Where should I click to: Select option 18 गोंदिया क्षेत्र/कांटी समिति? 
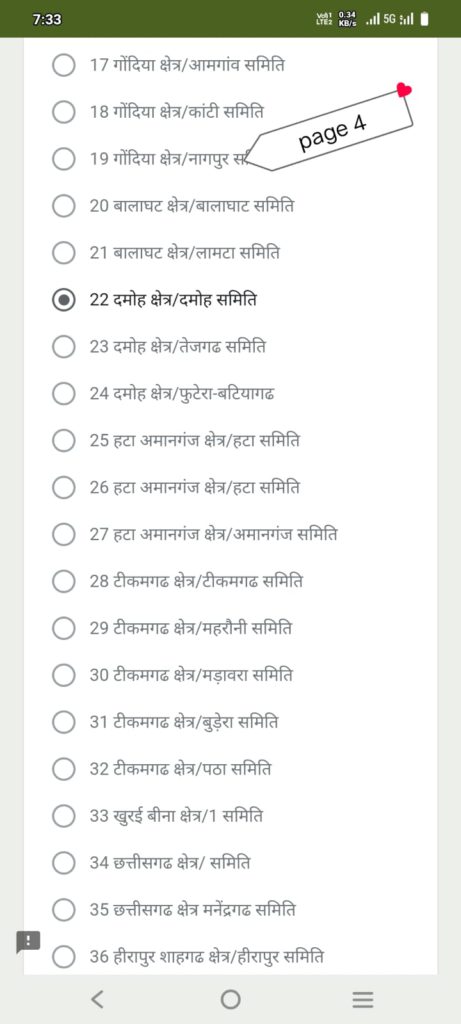click(x=63, y=112)
